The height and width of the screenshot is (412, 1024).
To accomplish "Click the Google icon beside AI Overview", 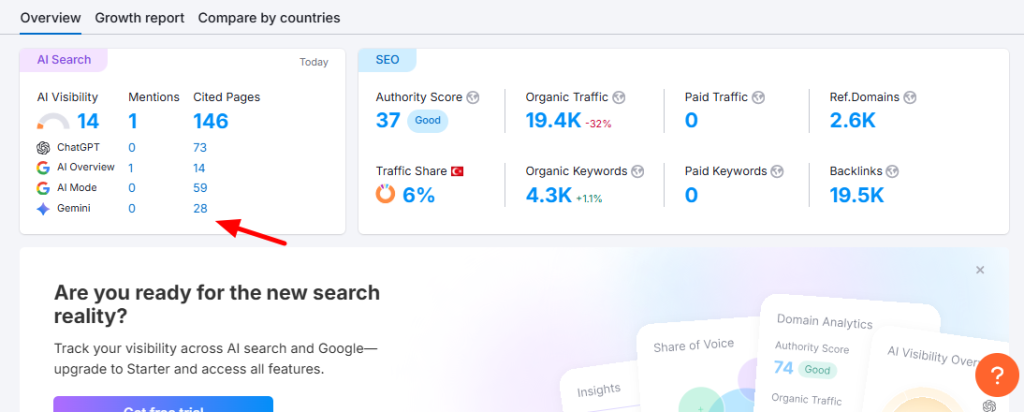I will coord(43,168).
